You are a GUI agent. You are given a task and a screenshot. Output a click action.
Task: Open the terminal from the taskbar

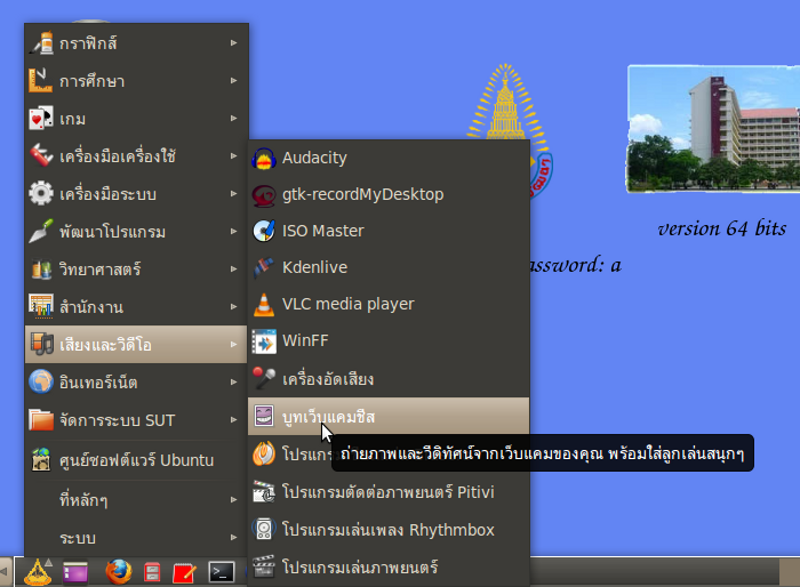[221, 572]
